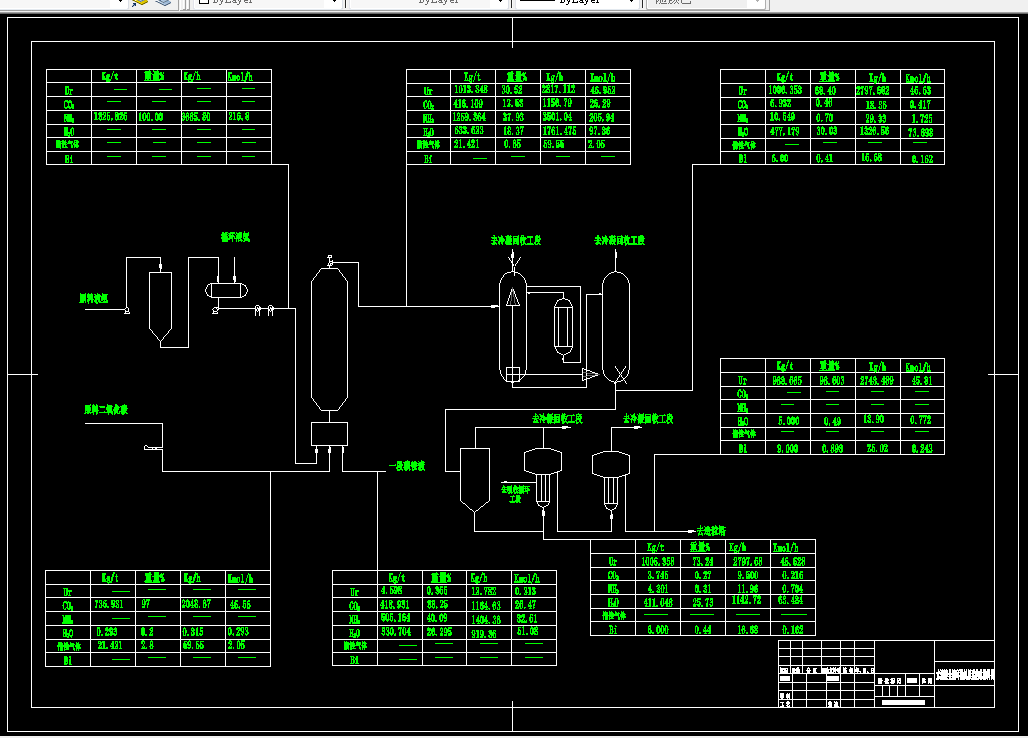The height and width of the screenshot is (738, 1028).
Task: Select cell value 416.109 in the top-middle table
Action: [x=468, y=104]
